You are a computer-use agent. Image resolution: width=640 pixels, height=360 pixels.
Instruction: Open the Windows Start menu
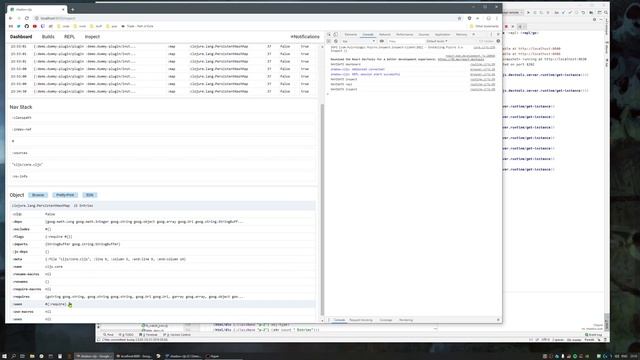pyautogui.click(x=4, y=356)
